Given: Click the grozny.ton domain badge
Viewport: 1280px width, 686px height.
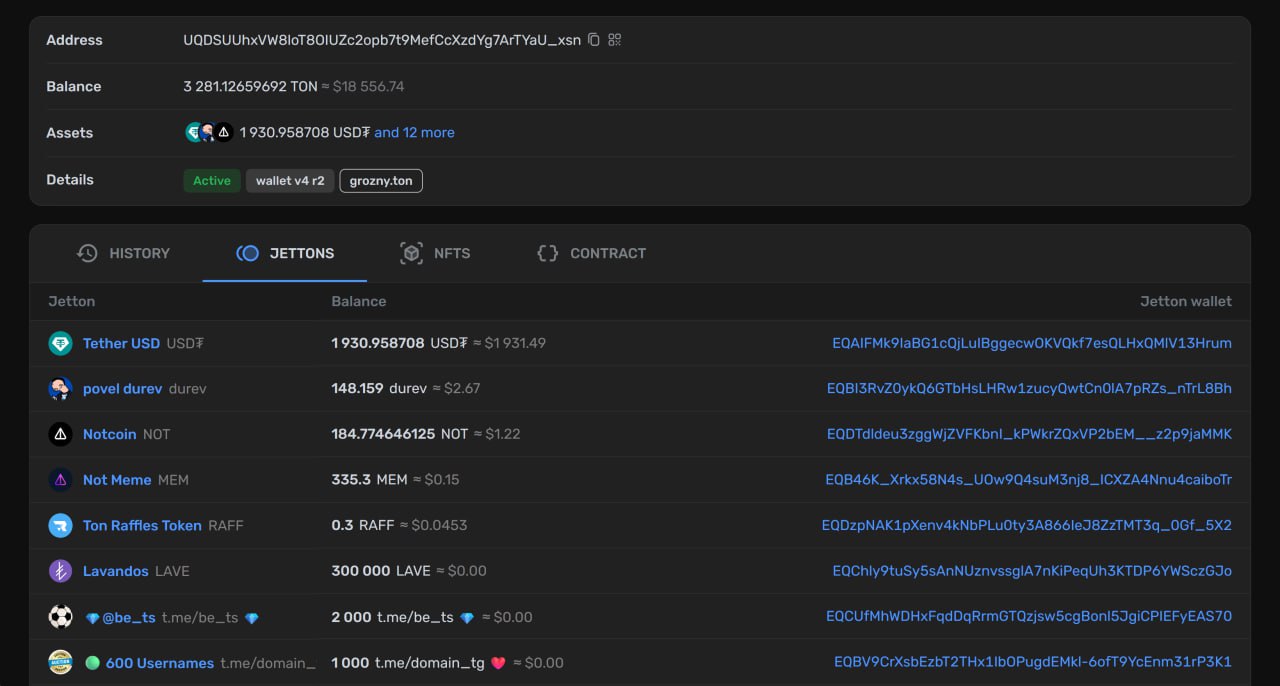Looking at the screenshot, I should tap(381, 181).
